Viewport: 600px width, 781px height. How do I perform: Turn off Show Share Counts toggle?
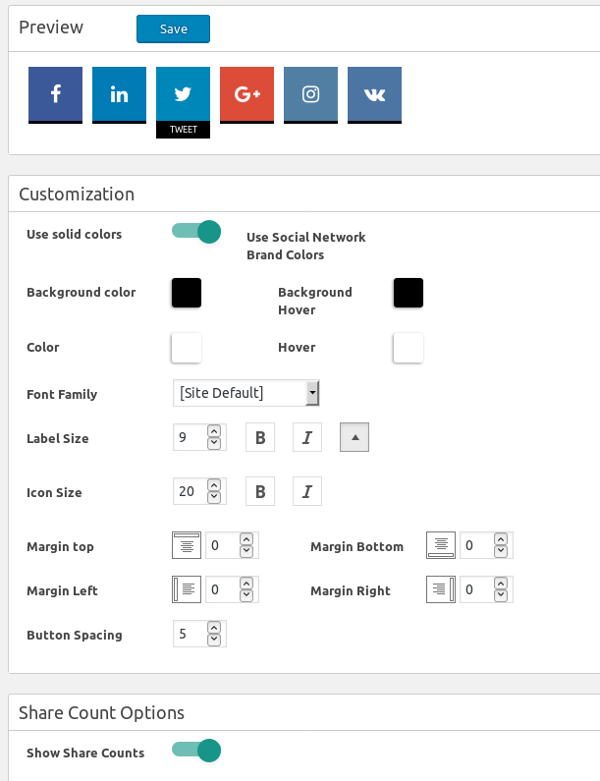196,751
